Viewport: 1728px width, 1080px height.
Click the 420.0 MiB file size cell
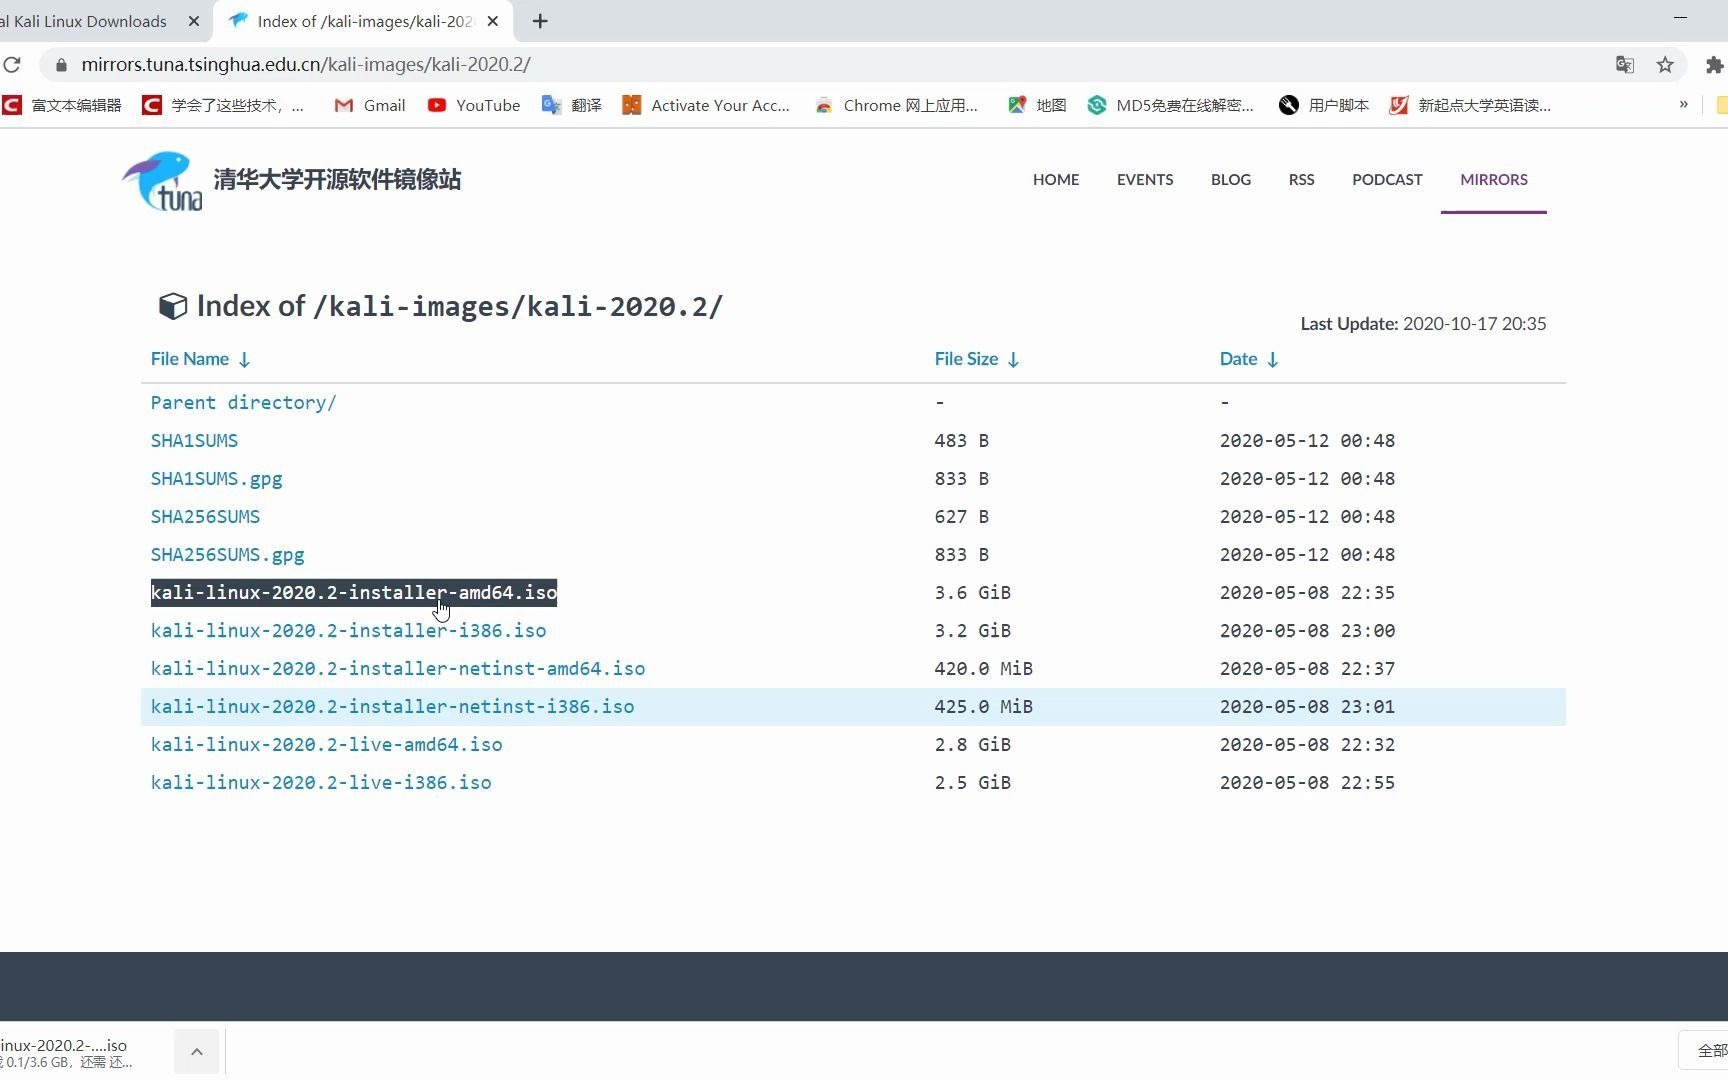click(x=983, y=669)
